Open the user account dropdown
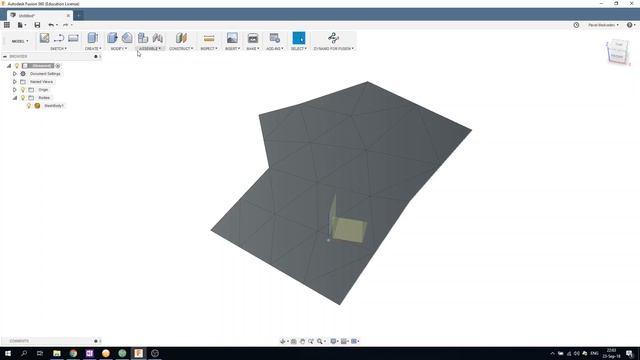 click(603, 25)
